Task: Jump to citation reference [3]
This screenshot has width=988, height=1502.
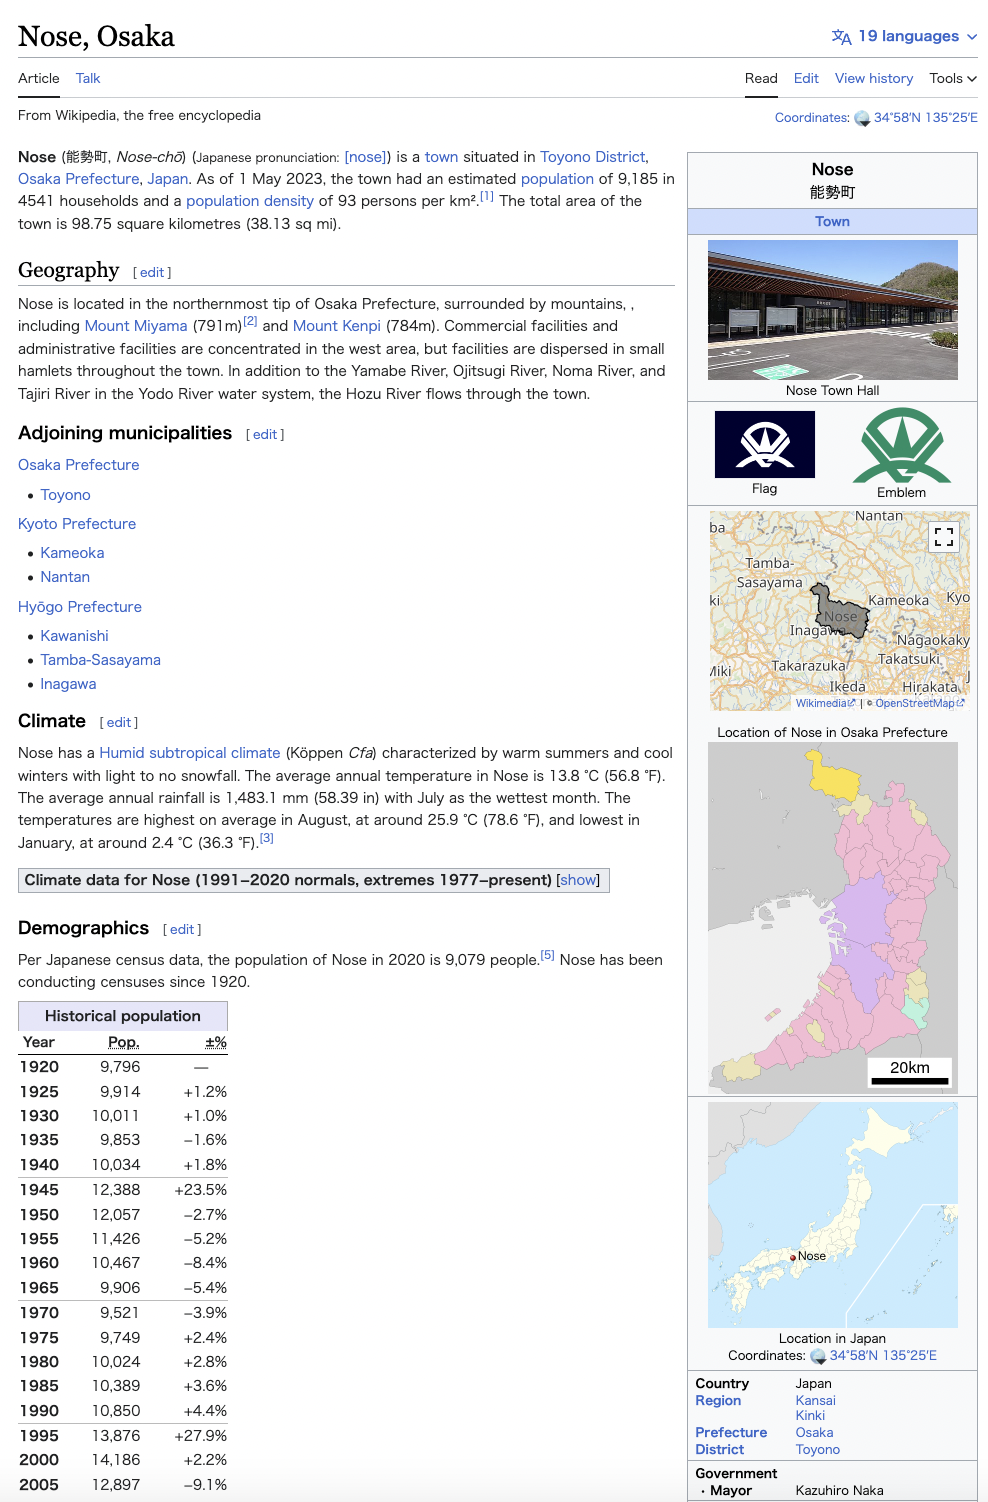Action: pos(267,838)
